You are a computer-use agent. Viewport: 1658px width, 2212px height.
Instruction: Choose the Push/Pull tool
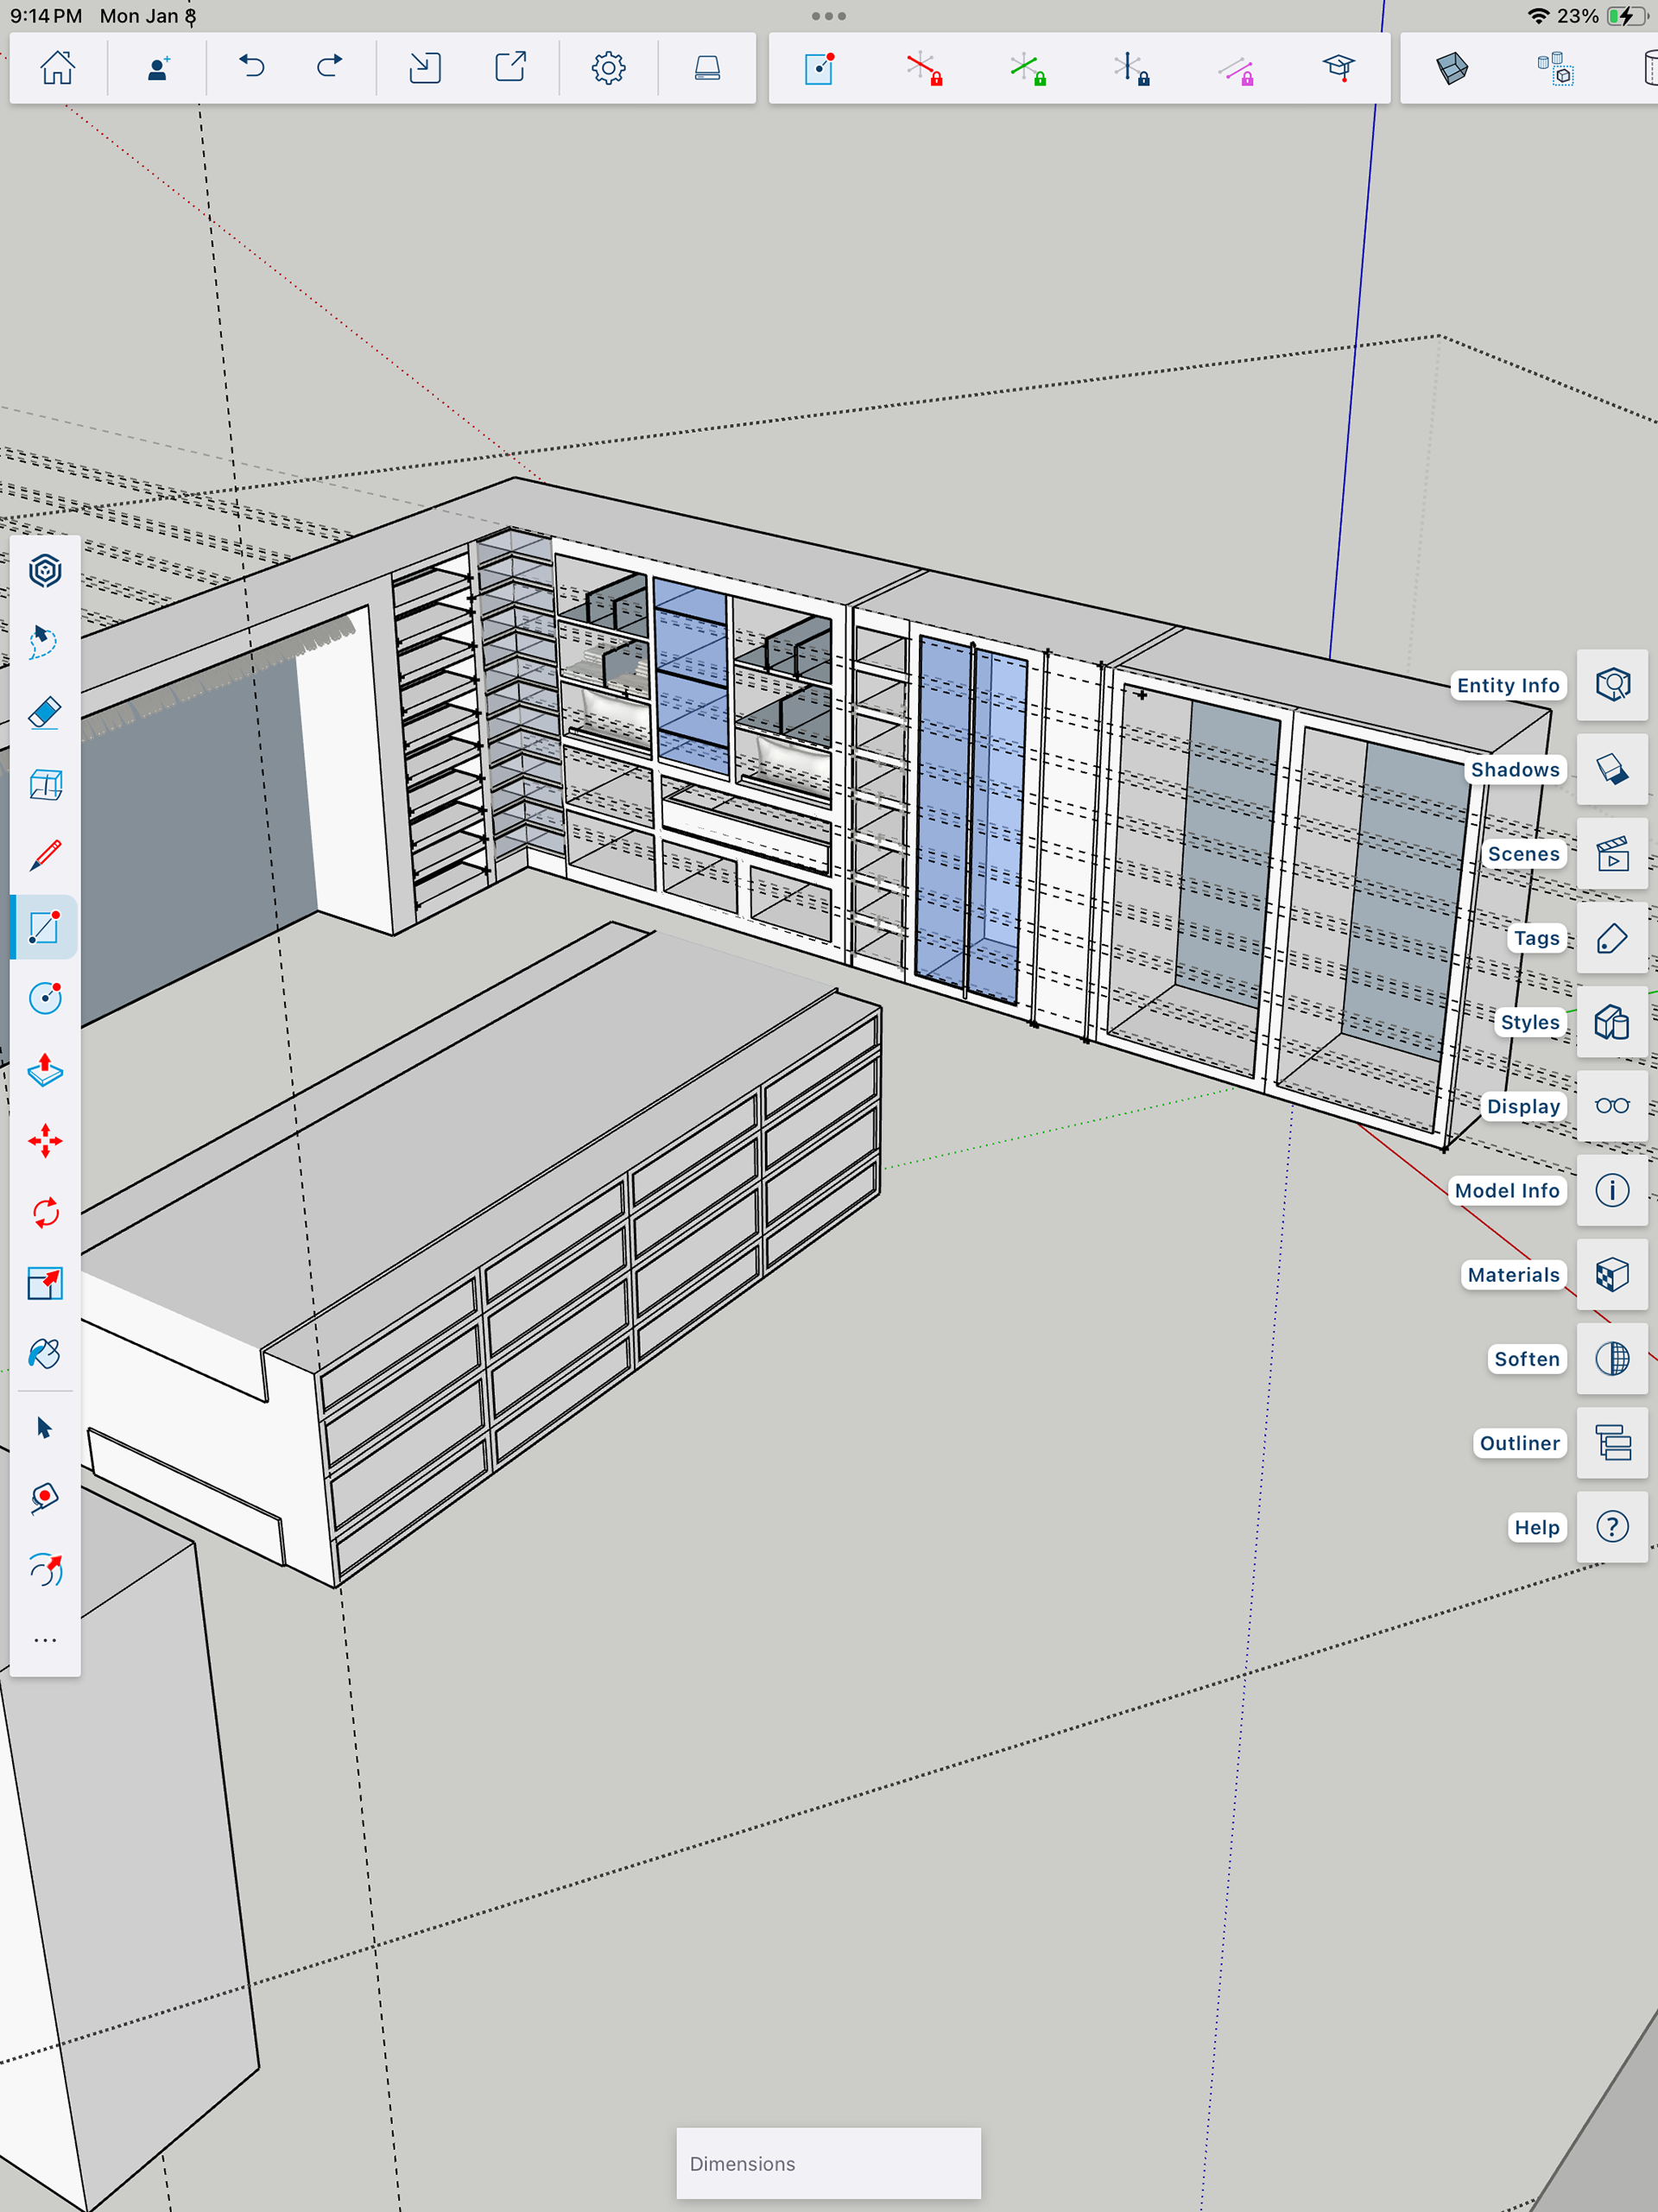pos(45,1070)
